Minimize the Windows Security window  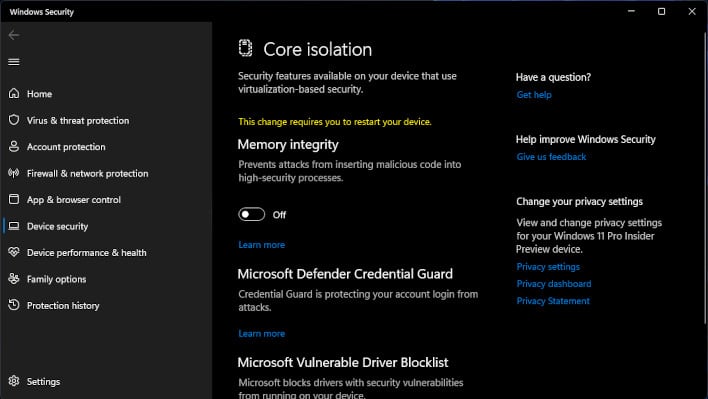coord(631,11)
